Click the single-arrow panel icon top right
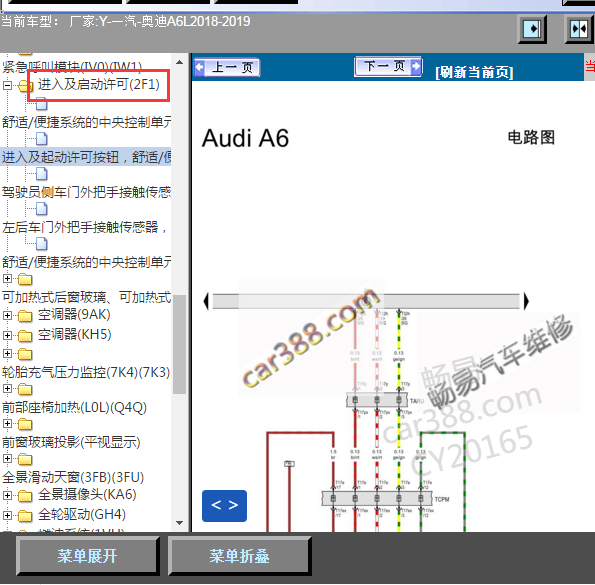This screenshot has width=595, height=585. [532, 29]
